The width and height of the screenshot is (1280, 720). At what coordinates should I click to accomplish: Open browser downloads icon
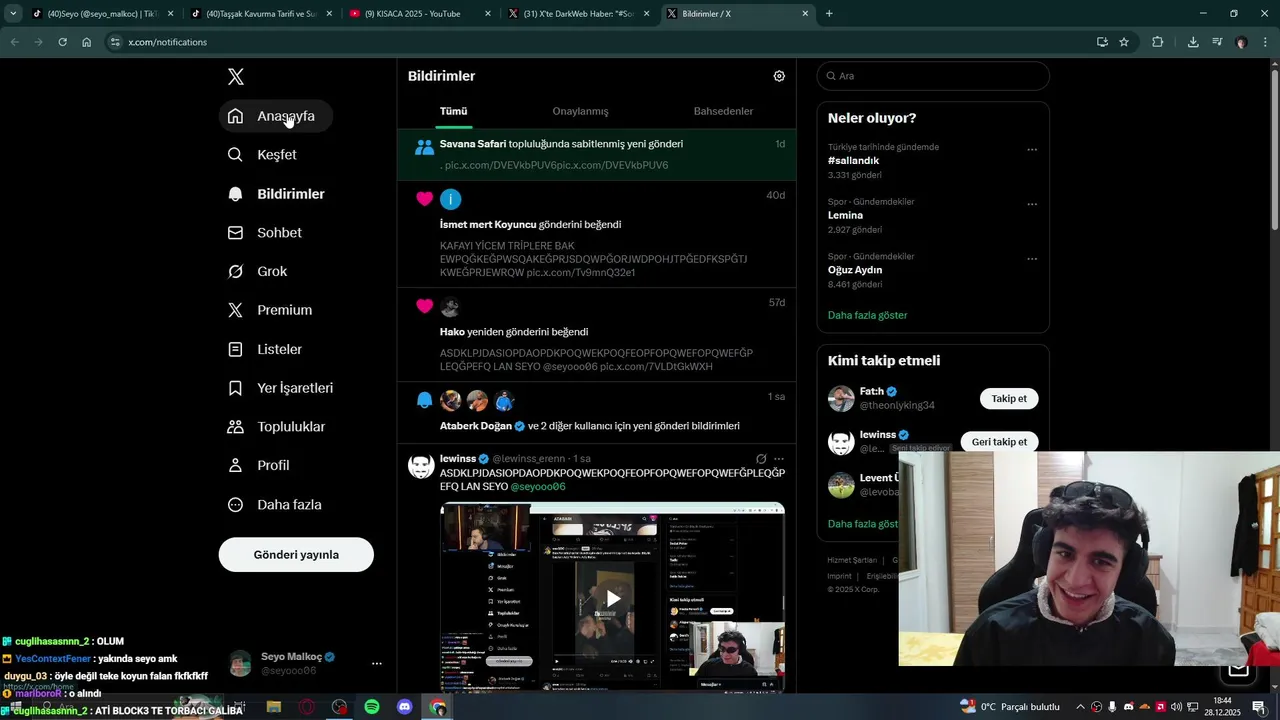pyautogui.click(x=1193, y=42)
